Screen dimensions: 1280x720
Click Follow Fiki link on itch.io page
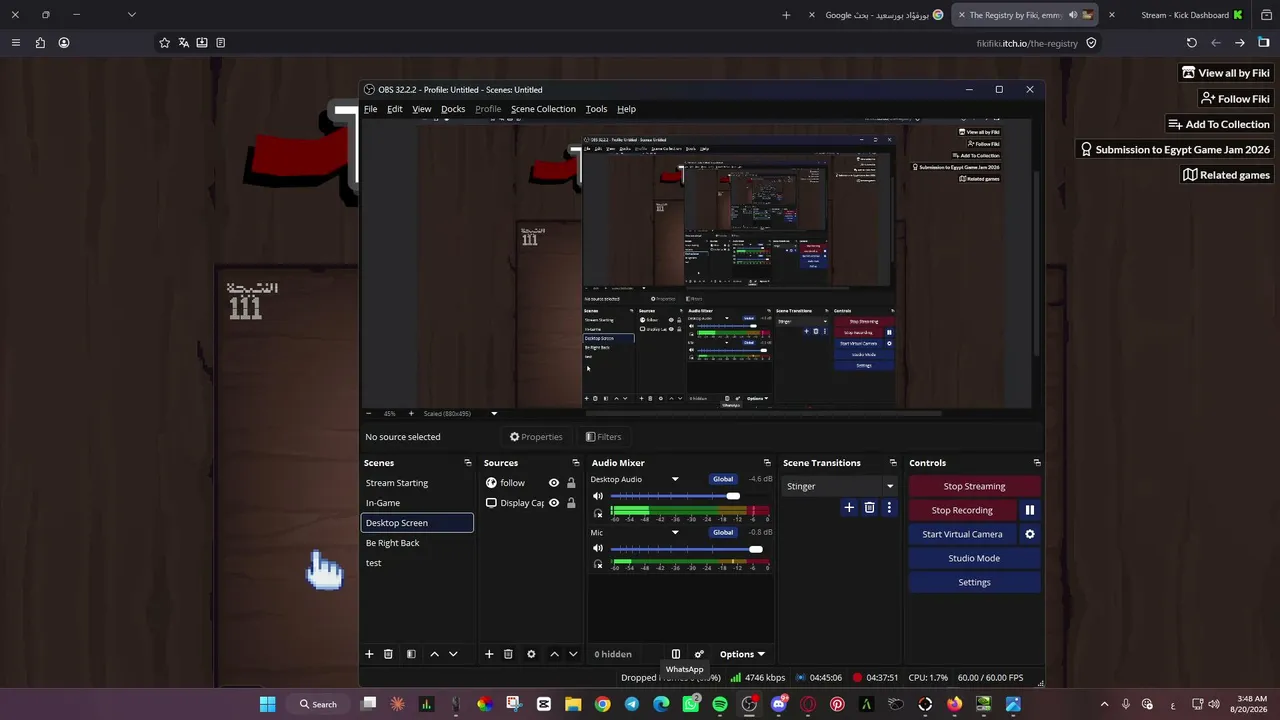1235,98
